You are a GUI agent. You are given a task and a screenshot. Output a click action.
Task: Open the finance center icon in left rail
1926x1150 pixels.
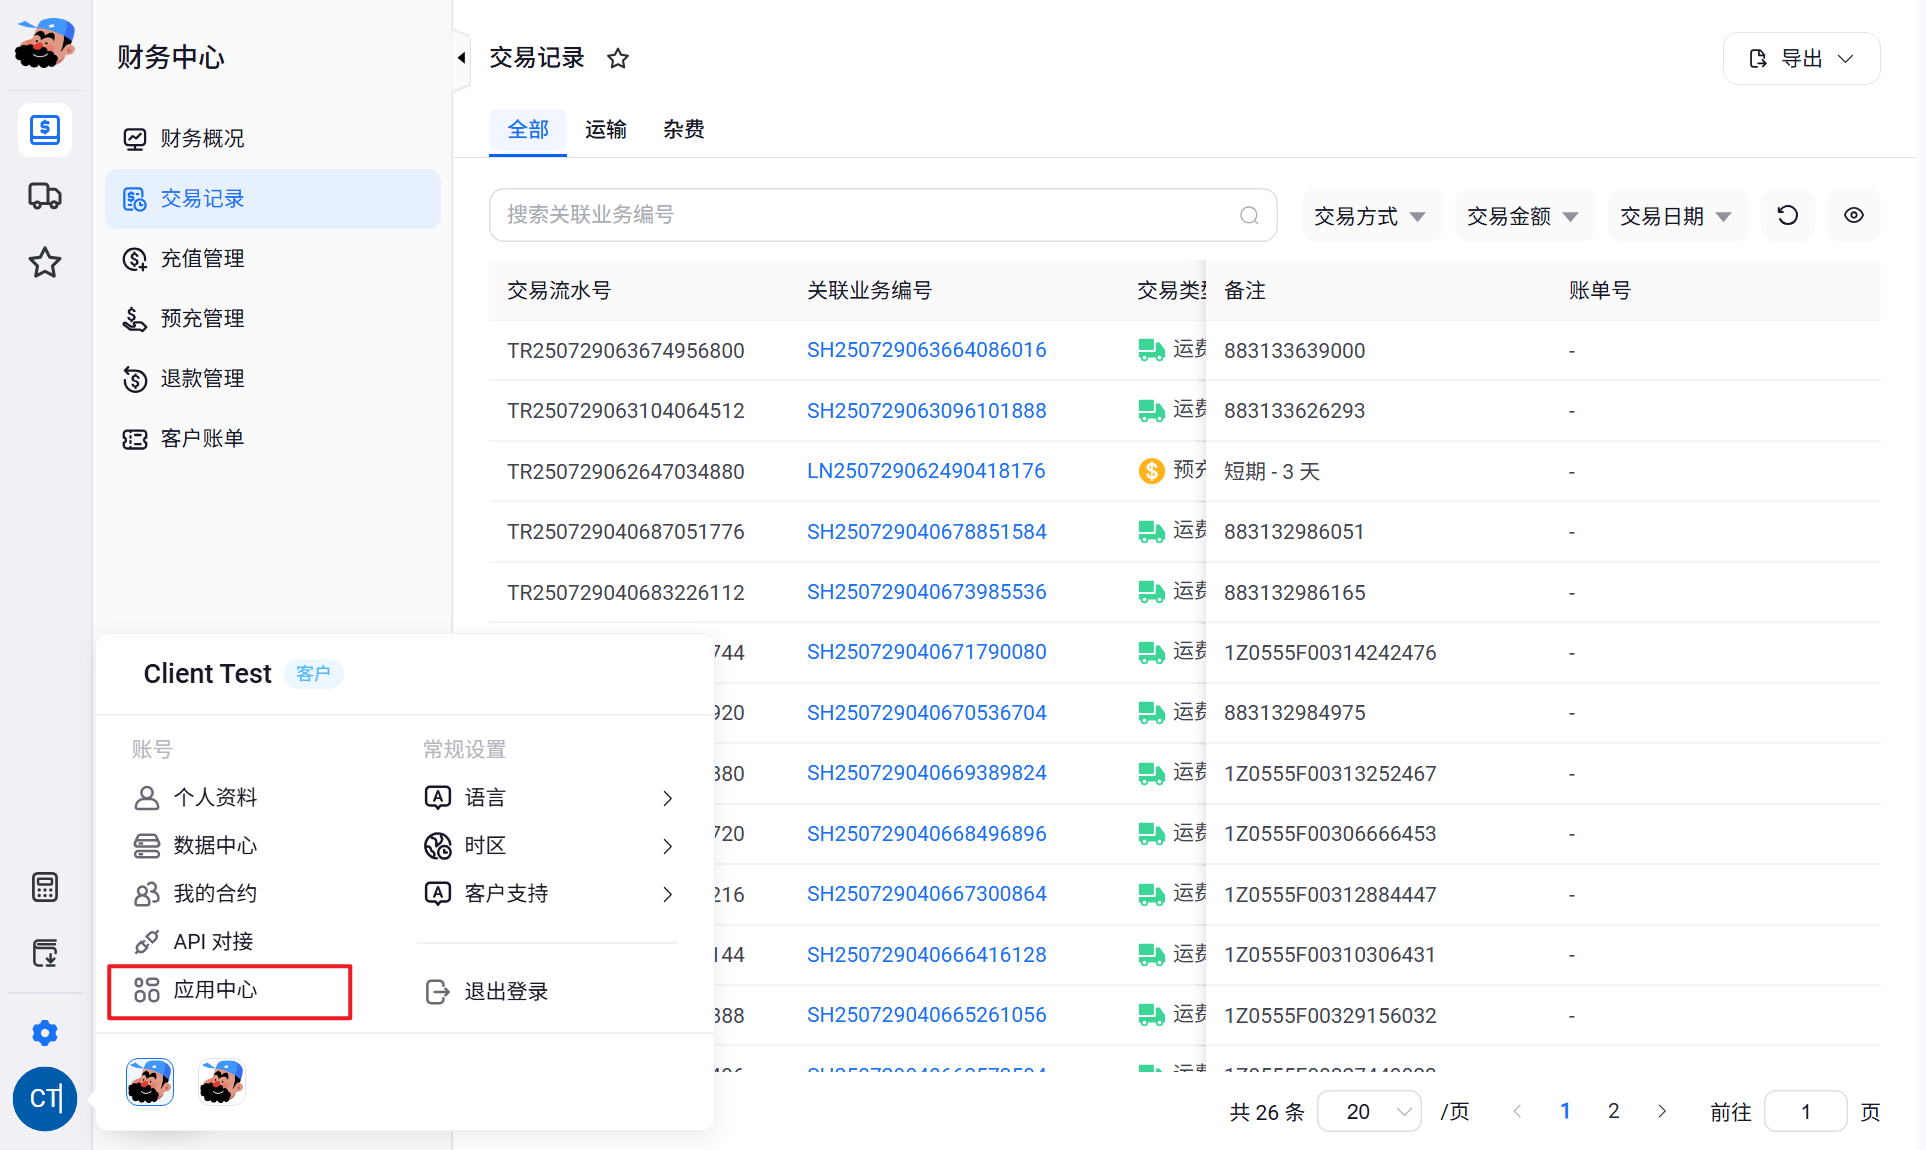pyautogui.click(x=45, y=130)
